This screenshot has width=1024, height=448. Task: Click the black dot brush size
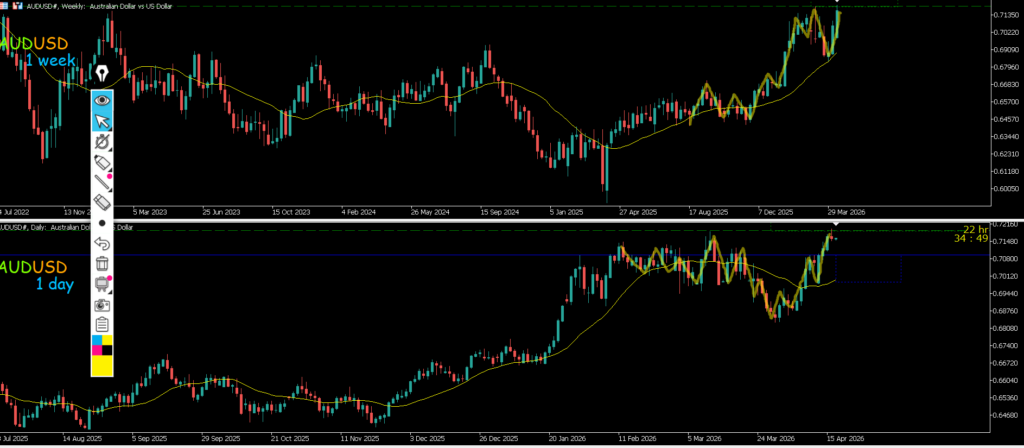tap(101, 223)
